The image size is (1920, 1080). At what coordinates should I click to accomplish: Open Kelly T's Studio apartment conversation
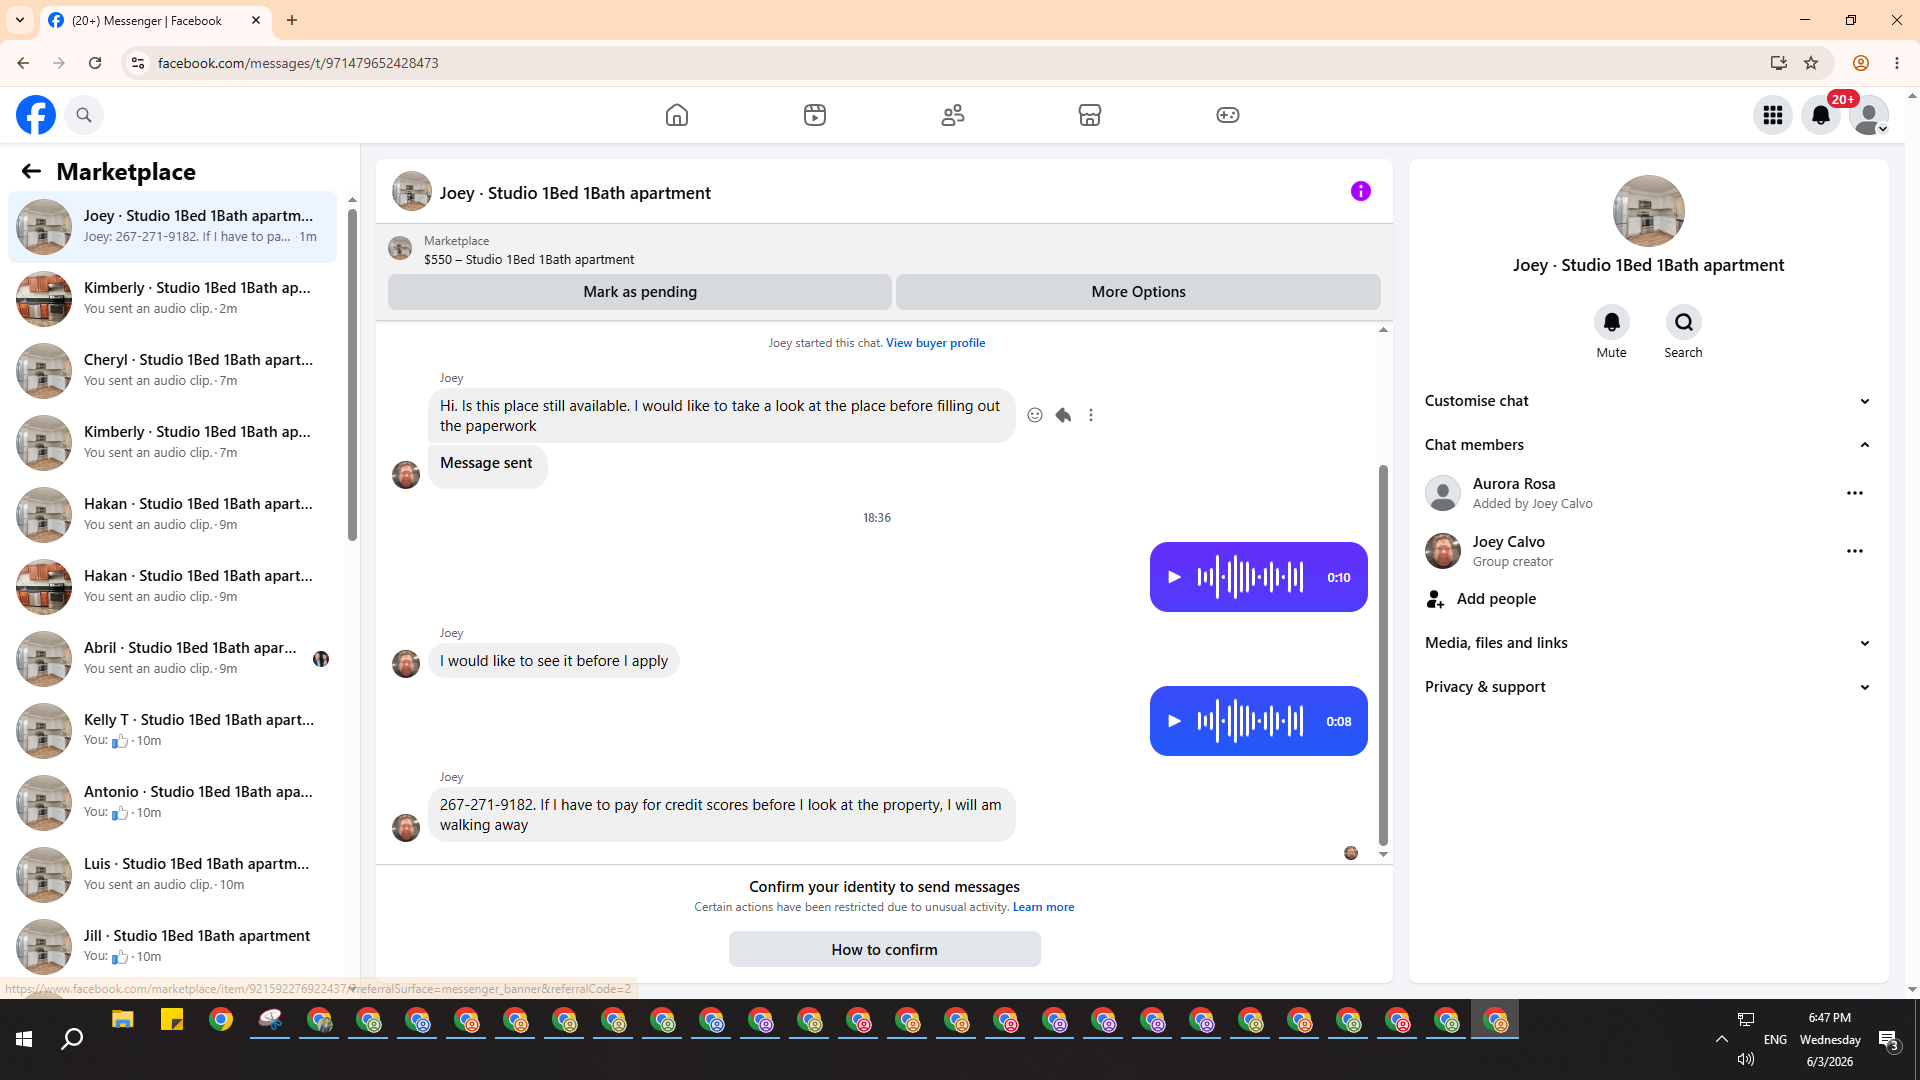click(x=173, y=731)
